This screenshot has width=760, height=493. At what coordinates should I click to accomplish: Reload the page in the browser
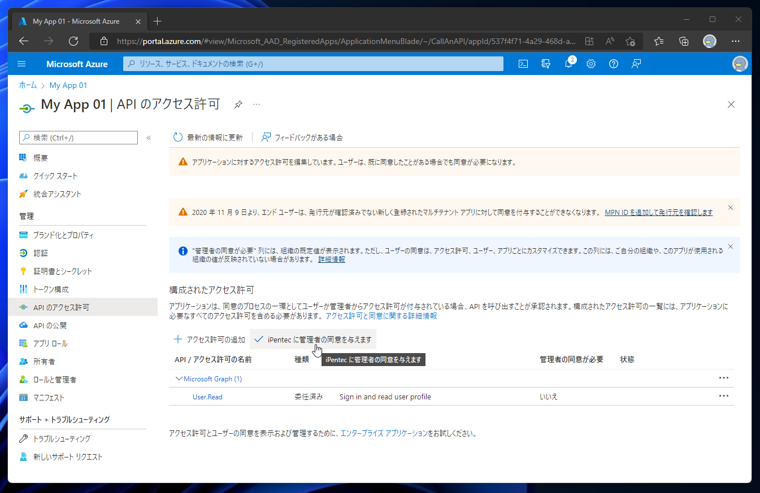pyautogui.click(x=73, y=41)
